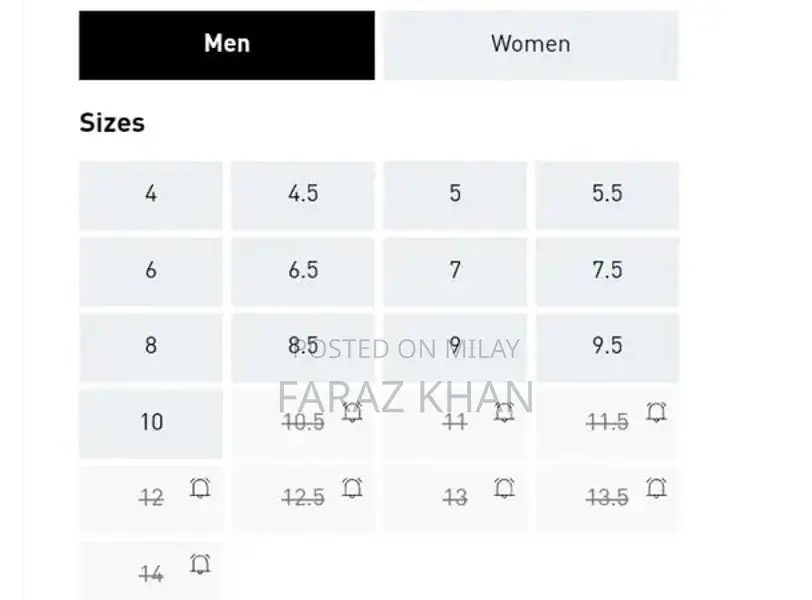Pick size 4.5
This screenshot has height=600, width=812.
303,194
